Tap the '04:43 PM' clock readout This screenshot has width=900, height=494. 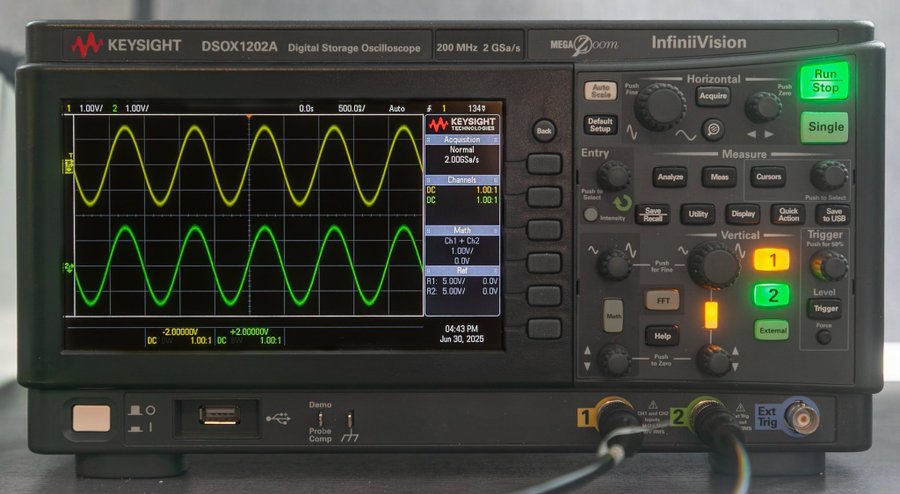tap(461, 329)
